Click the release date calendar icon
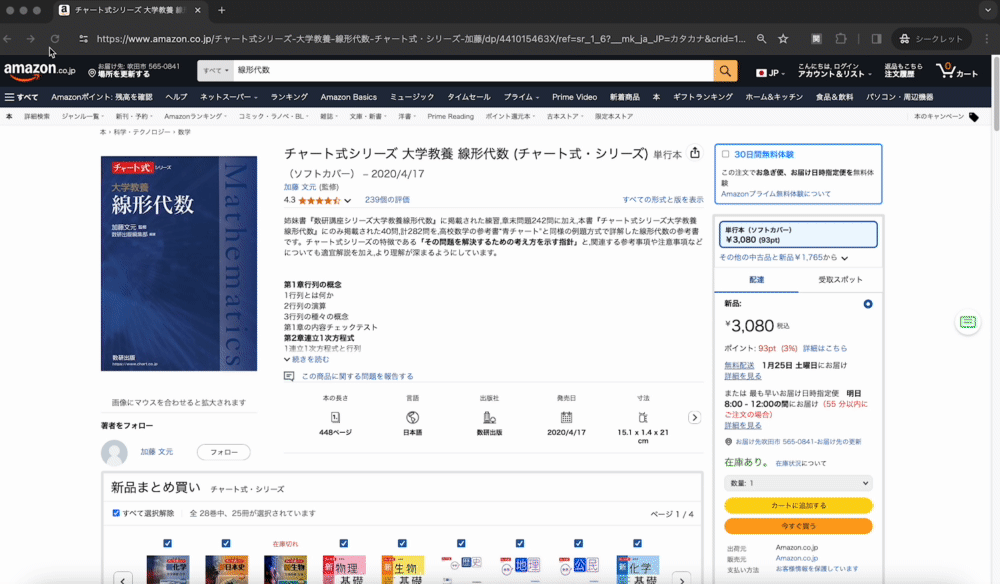 (566, 418)
